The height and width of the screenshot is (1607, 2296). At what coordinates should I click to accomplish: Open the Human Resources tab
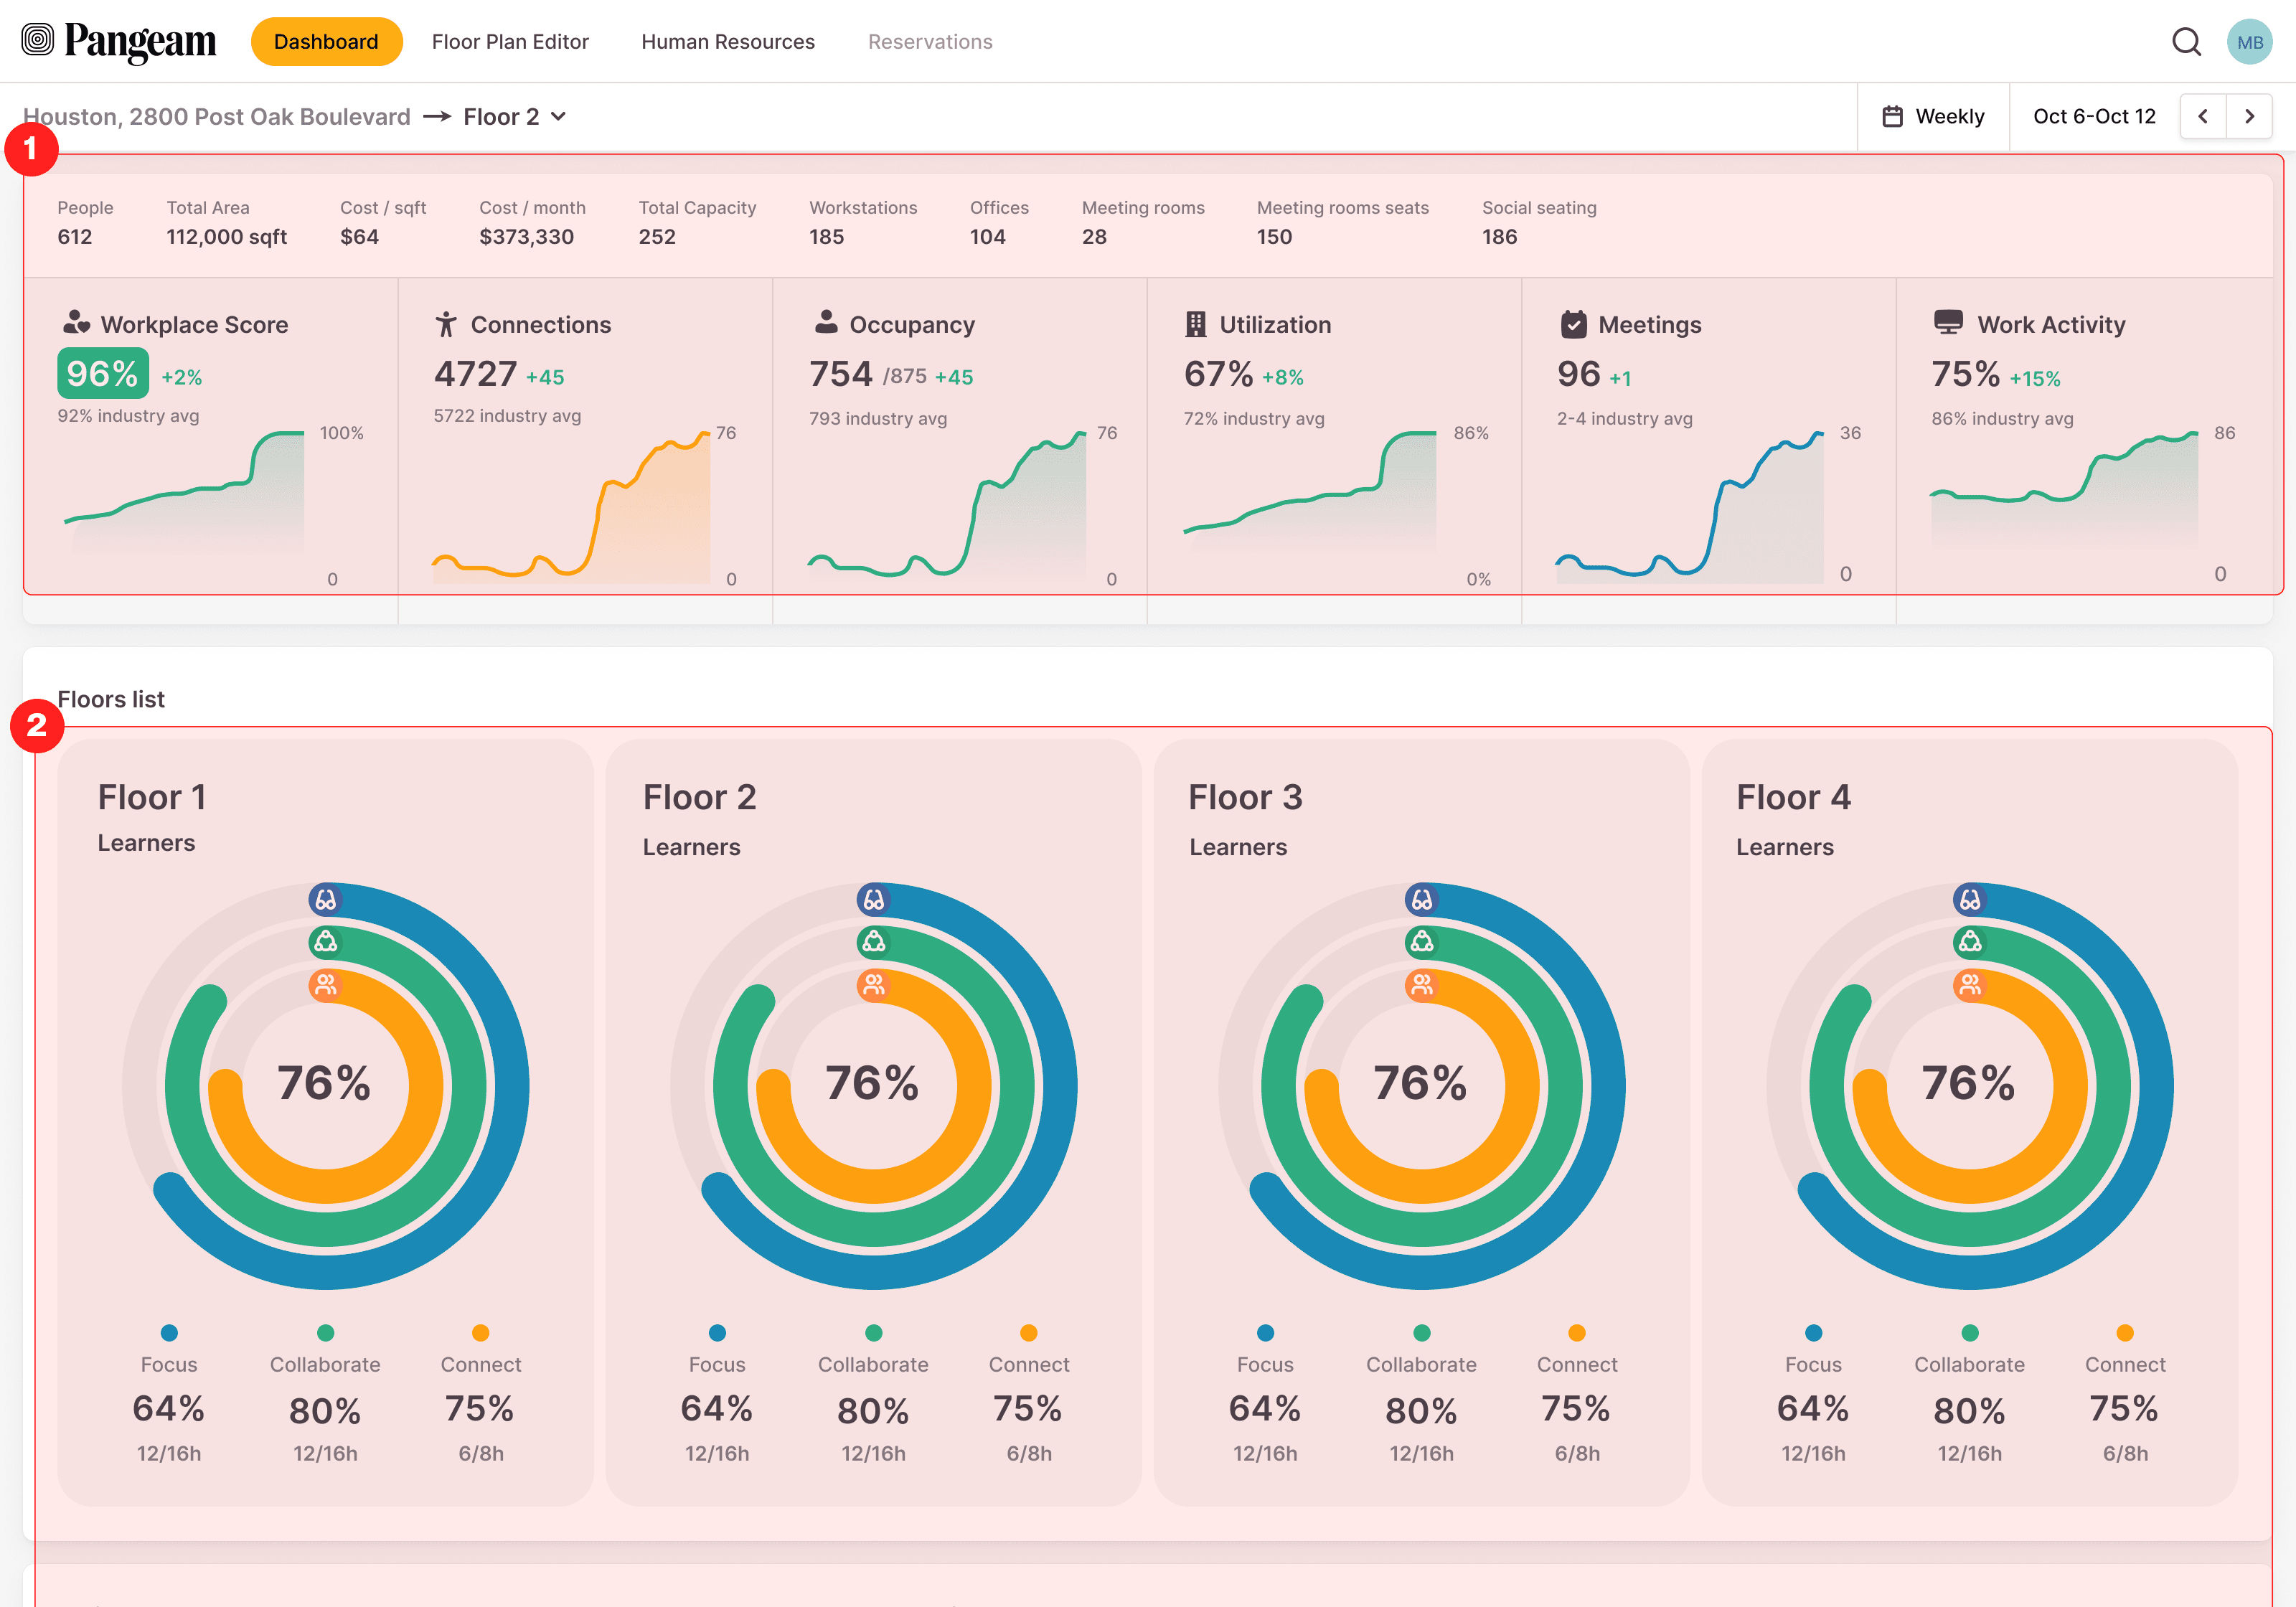pyautogui.click(x=728, y=42)
